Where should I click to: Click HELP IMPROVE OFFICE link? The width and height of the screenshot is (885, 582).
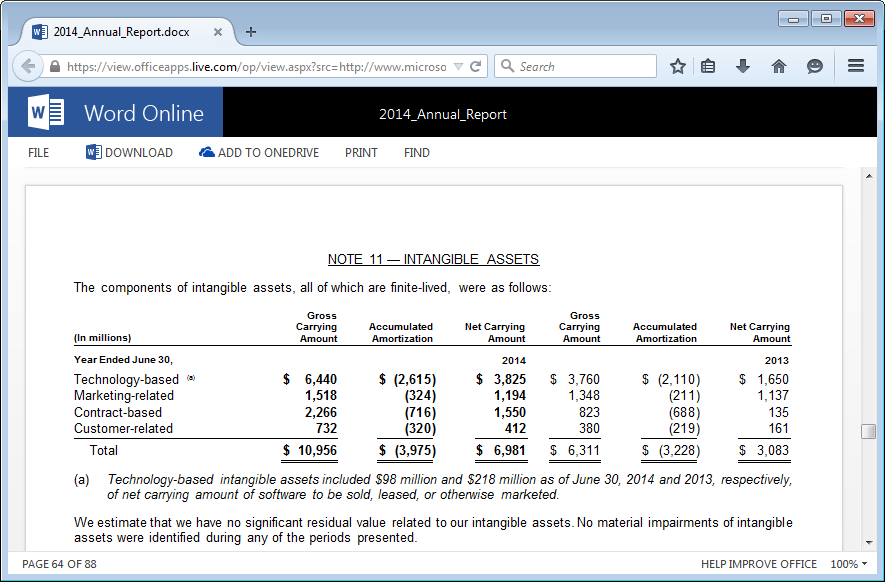coord(759,564)
